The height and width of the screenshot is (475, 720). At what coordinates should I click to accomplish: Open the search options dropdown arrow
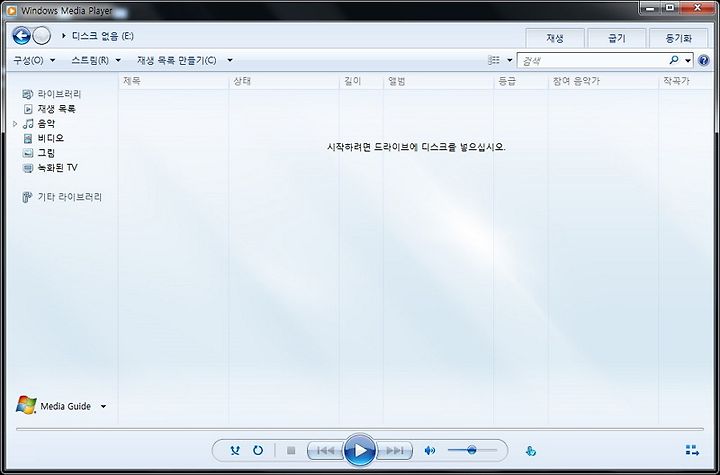coord(687,60)
